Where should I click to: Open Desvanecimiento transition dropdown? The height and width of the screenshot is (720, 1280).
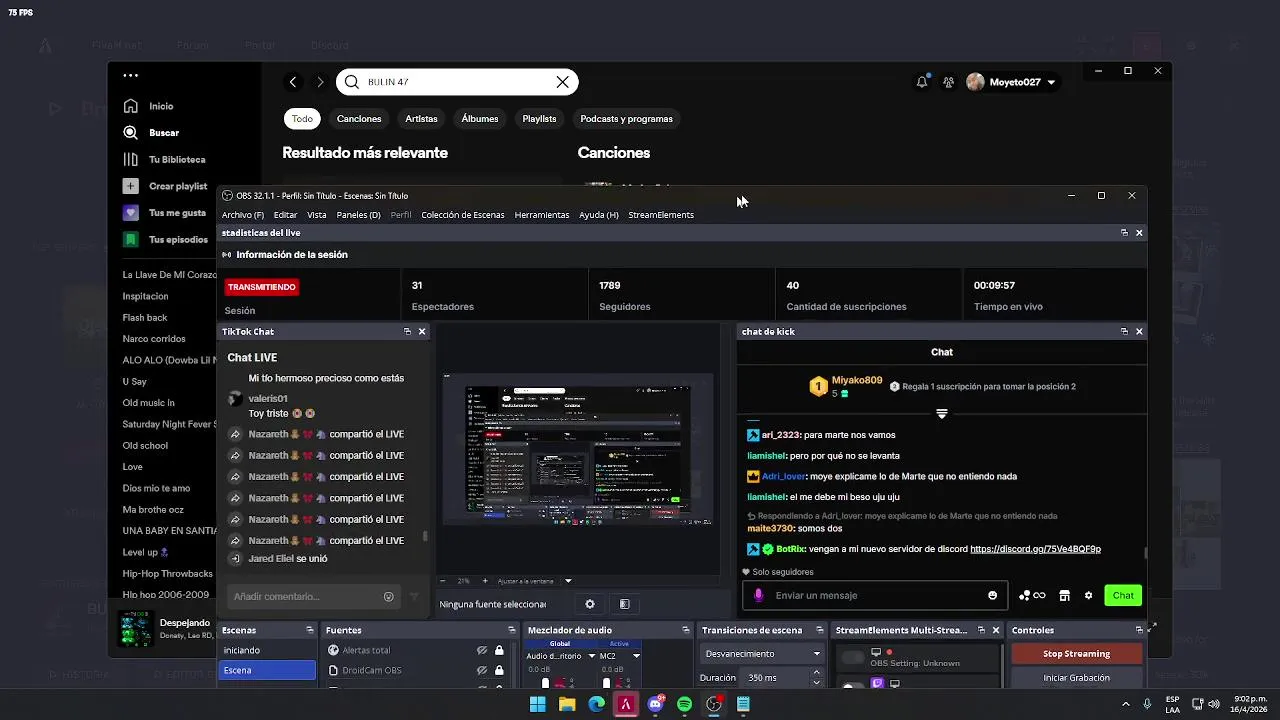point(762,653)
